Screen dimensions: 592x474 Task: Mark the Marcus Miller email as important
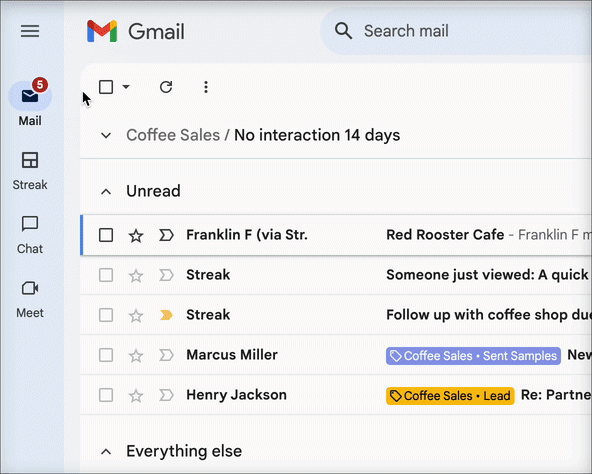click(166, 355)
